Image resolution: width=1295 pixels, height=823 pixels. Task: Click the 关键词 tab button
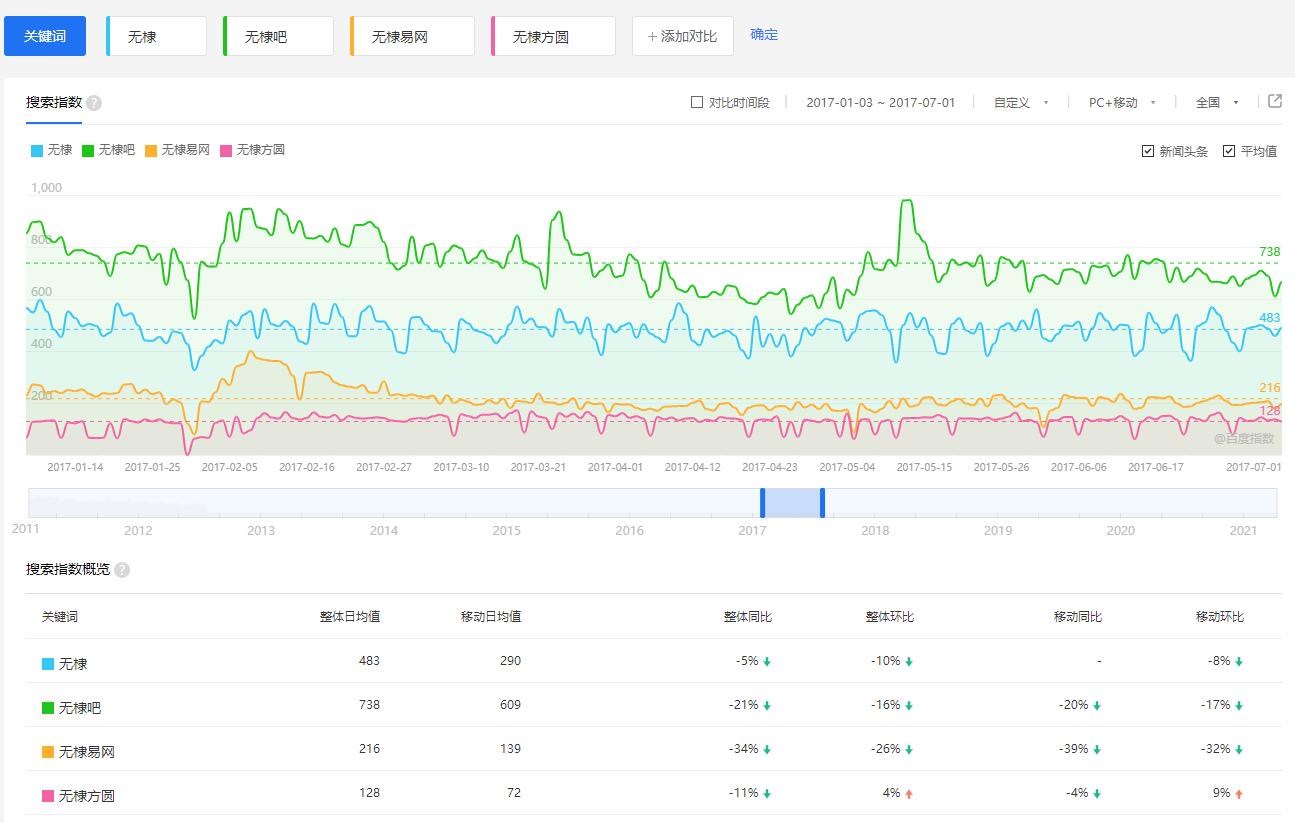(x=45, y=36)
